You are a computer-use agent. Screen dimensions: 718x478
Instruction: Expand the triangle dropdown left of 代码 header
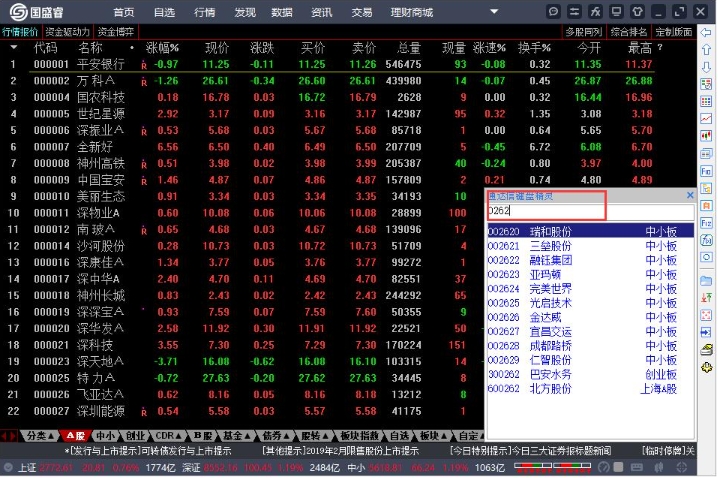pos(14,47)
